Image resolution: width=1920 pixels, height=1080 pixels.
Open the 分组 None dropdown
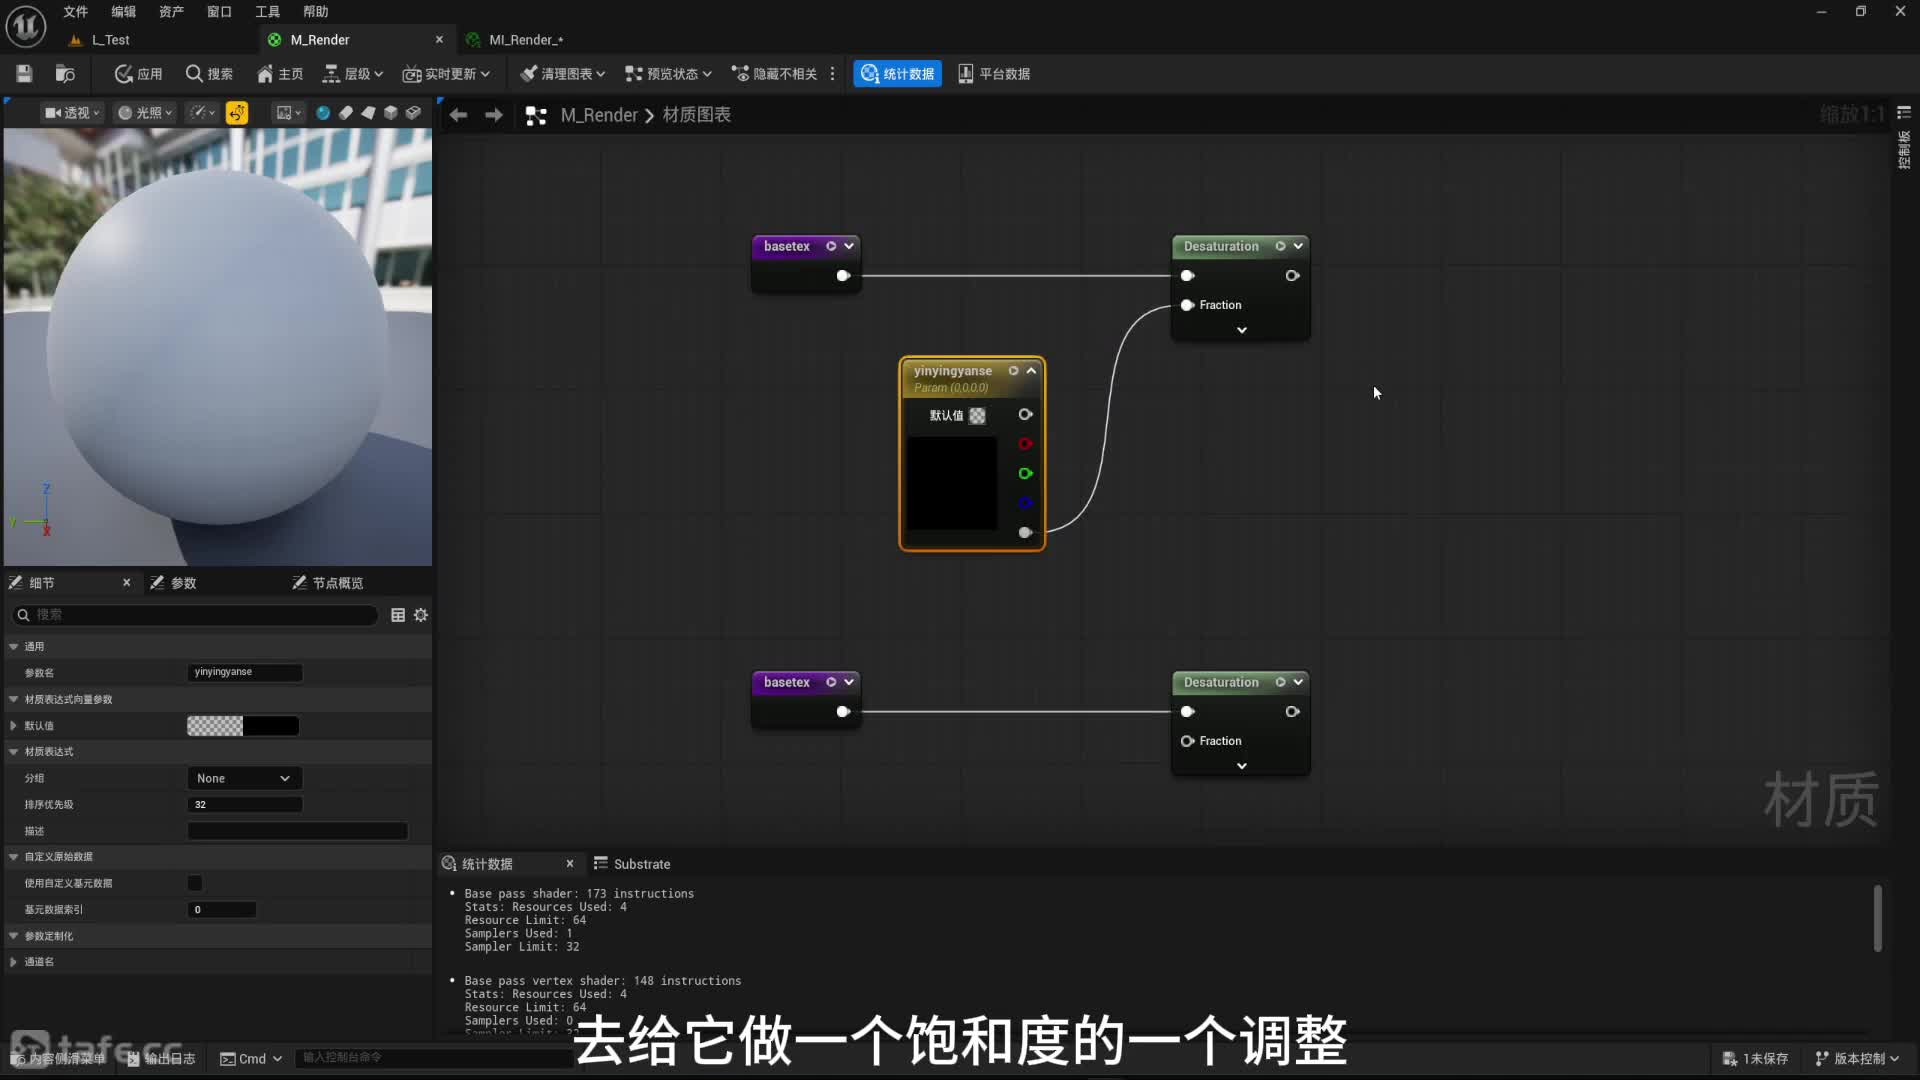tap(244, 778)
